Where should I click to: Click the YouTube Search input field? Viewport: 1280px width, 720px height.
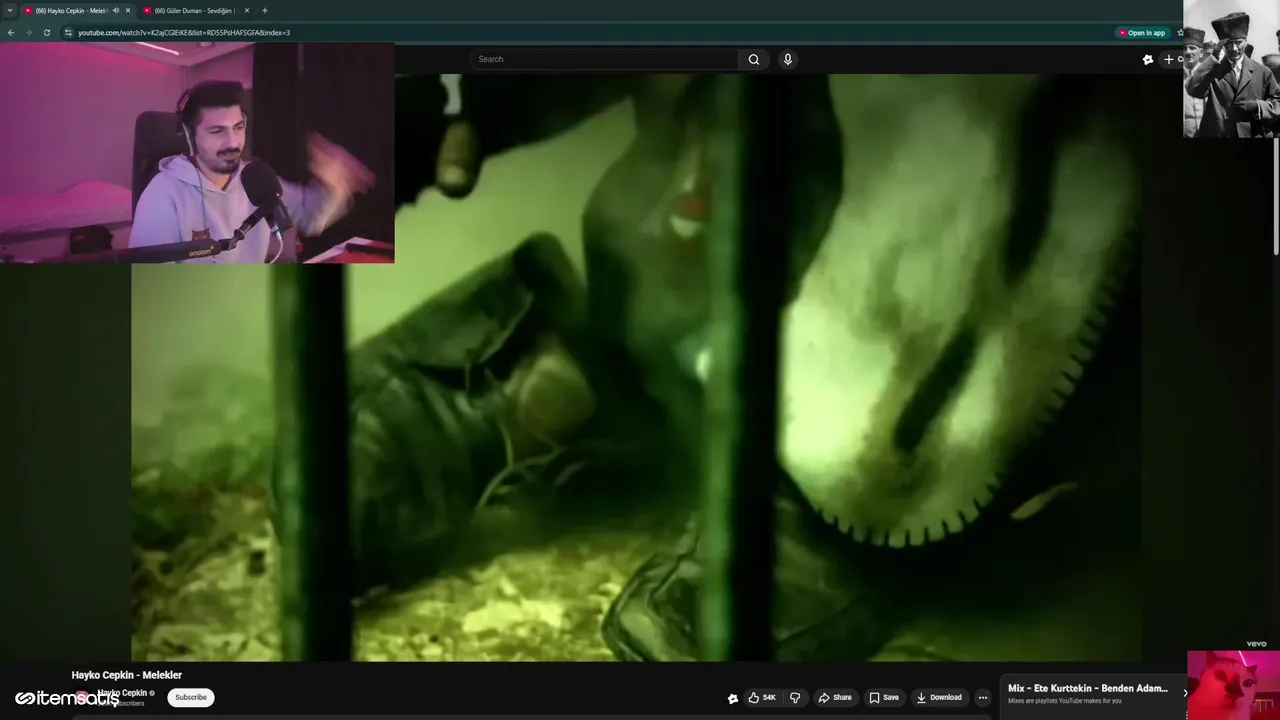[x=605, y=59]
